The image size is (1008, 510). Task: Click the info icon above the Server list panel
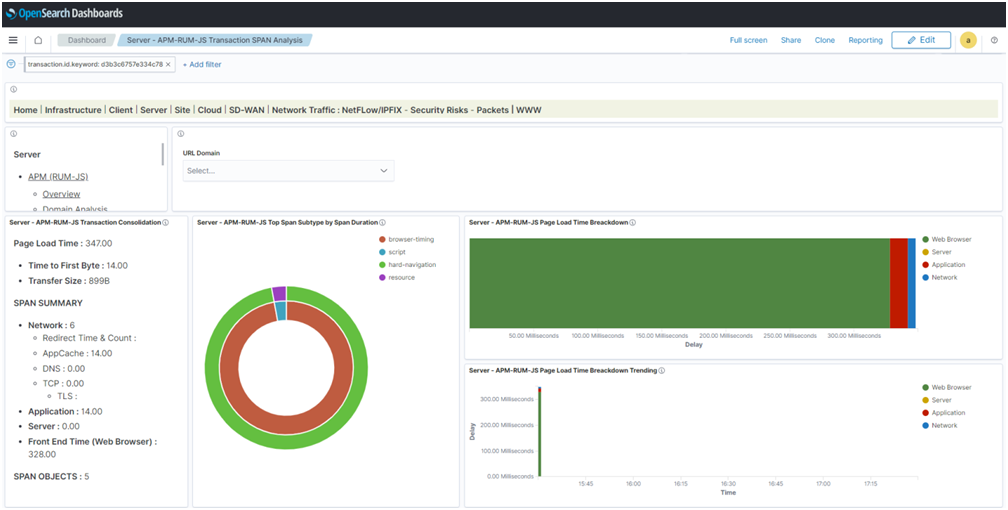(x=14, y=134)
